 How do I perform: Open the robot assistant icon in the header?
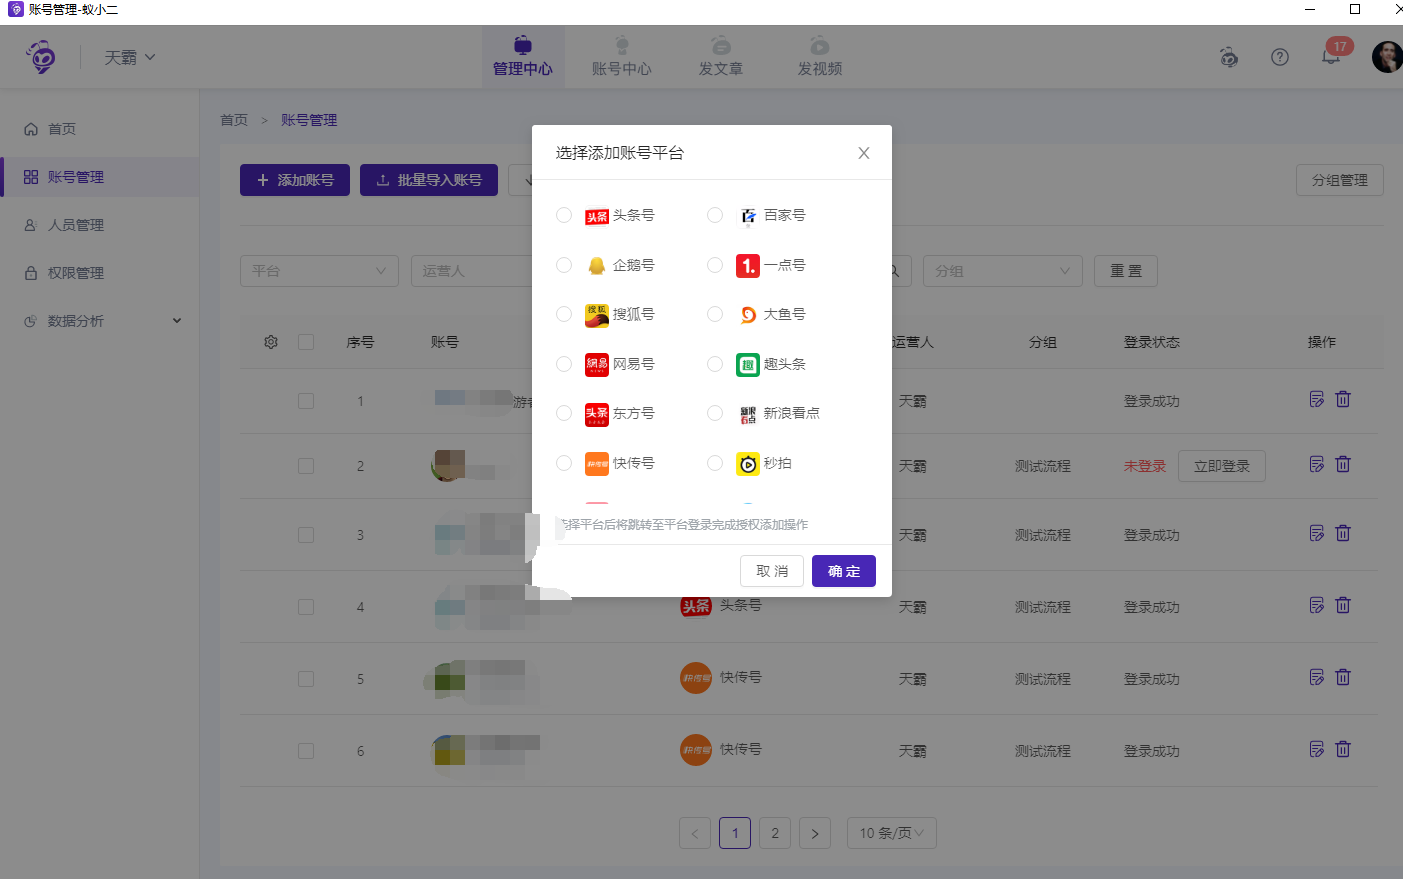pyautogui.click(x=1229, y=57)
